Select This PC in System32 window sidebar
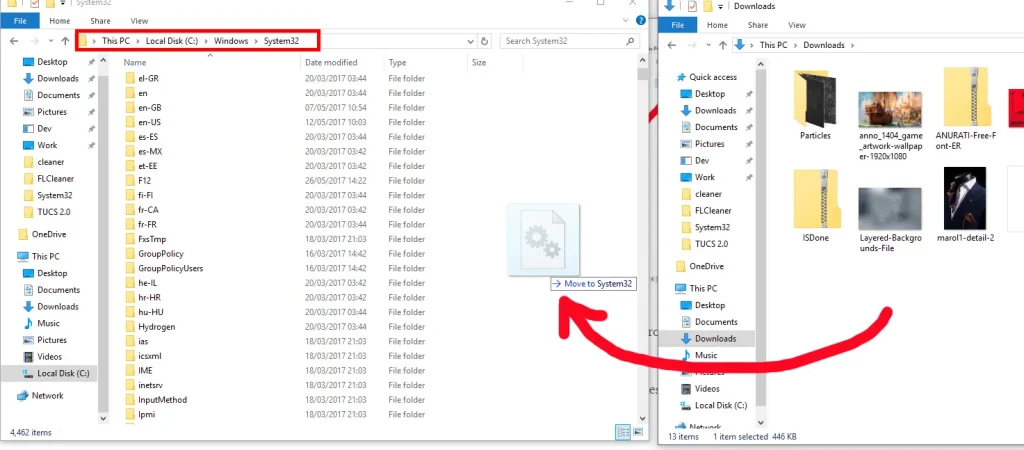This screenshot has width=1024, height=450. pyautogui.click(x=45, y=257)
